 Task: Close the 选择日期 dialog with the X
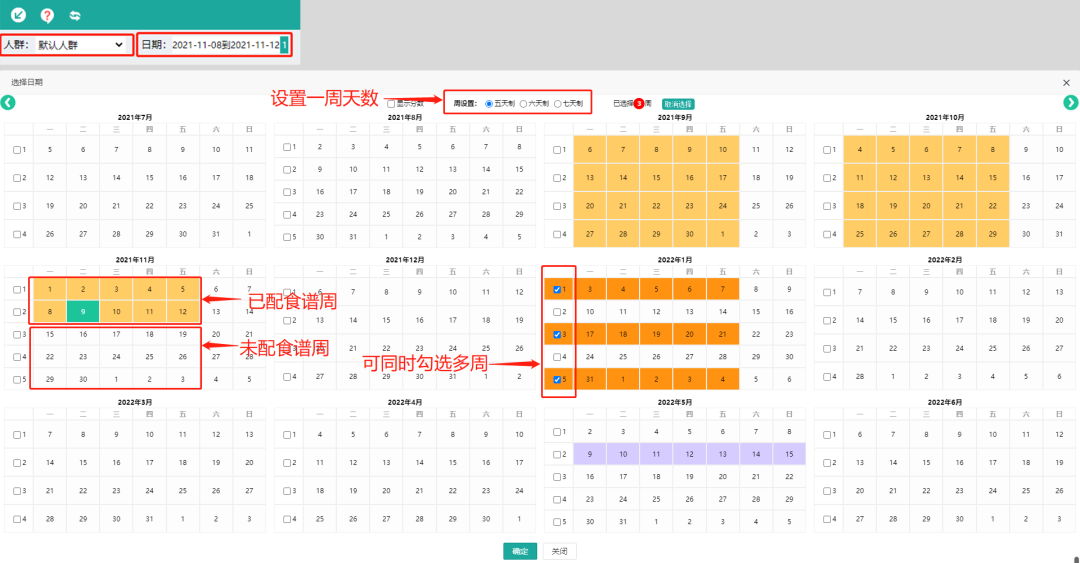point(1066,83)
